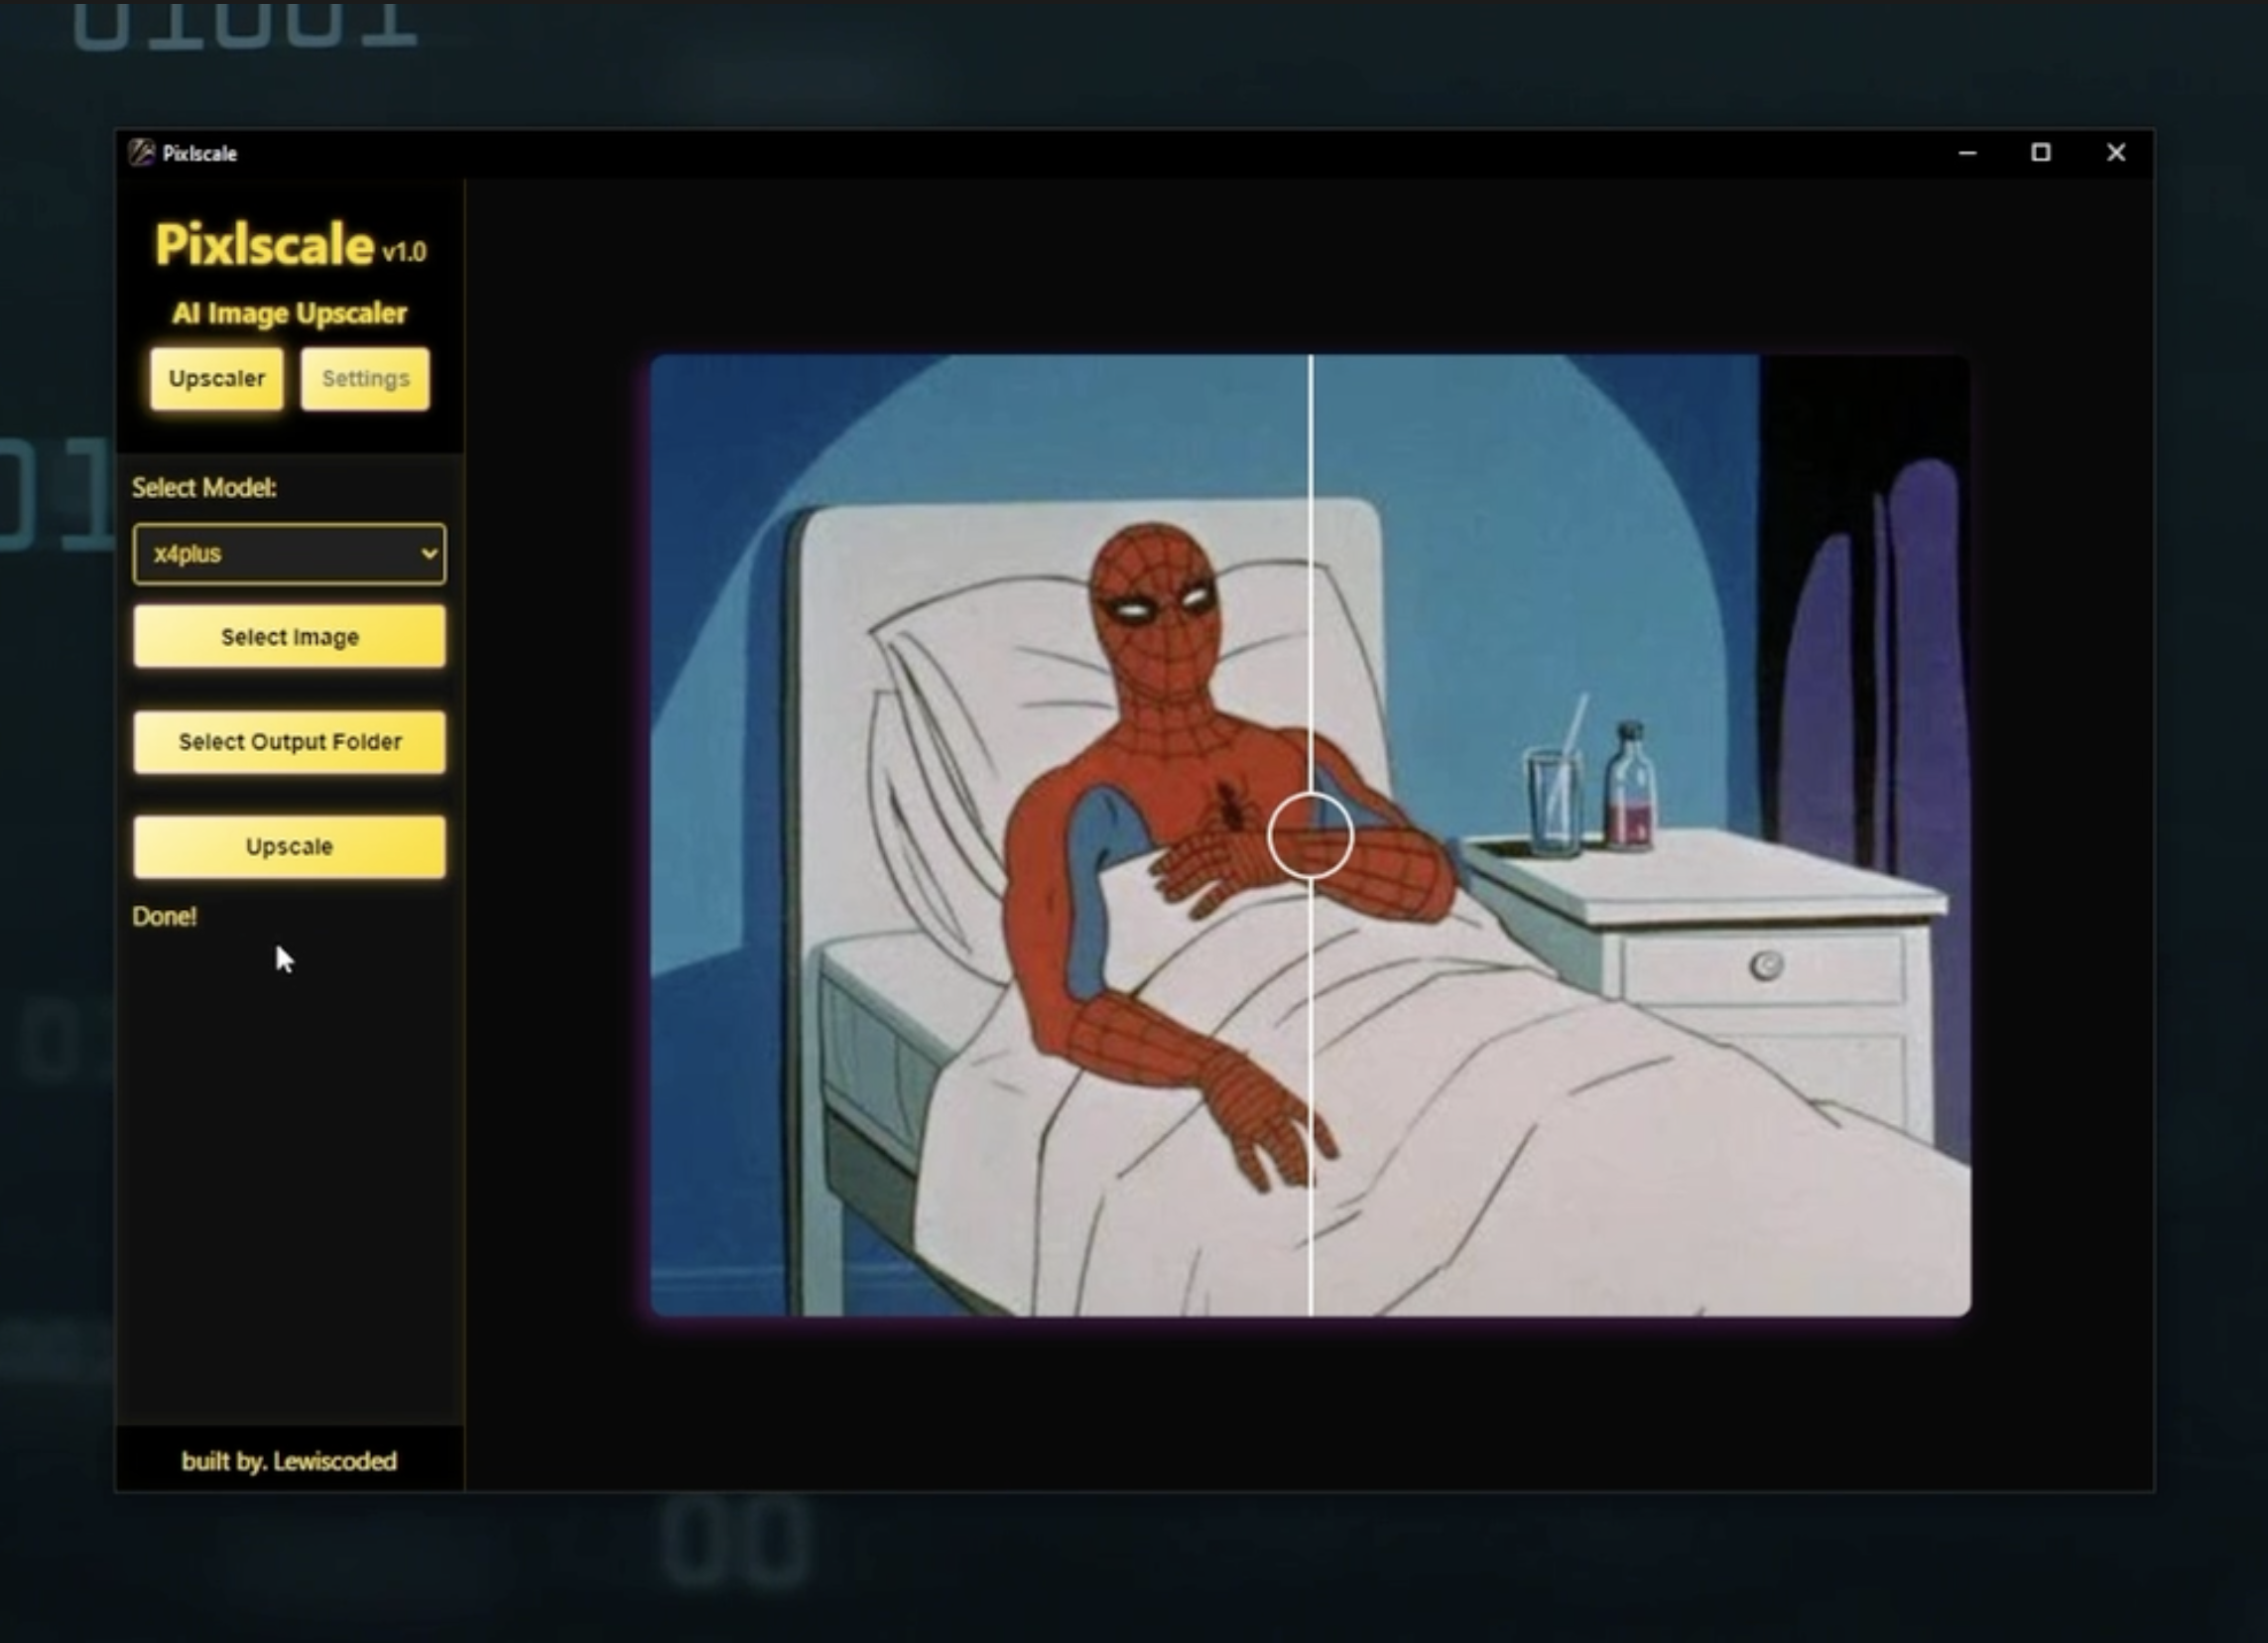Start upscaling with the Upscale button

[x=290, y=846]
